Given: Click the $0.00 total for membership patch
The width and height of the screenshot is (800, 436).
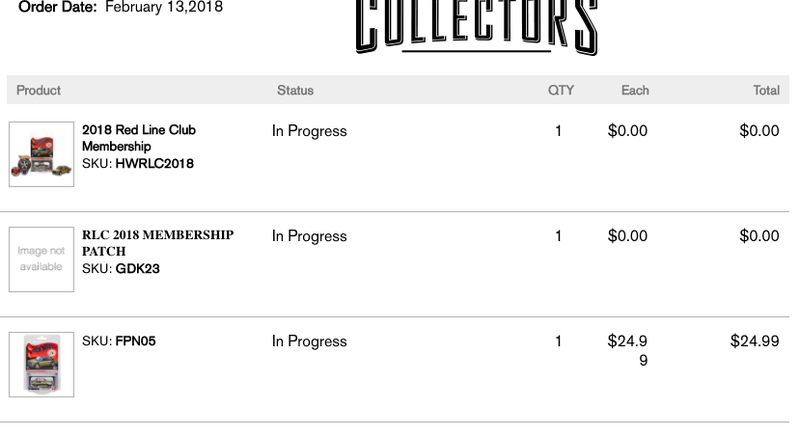Looking at the screenshot, I should coord(759,236).
